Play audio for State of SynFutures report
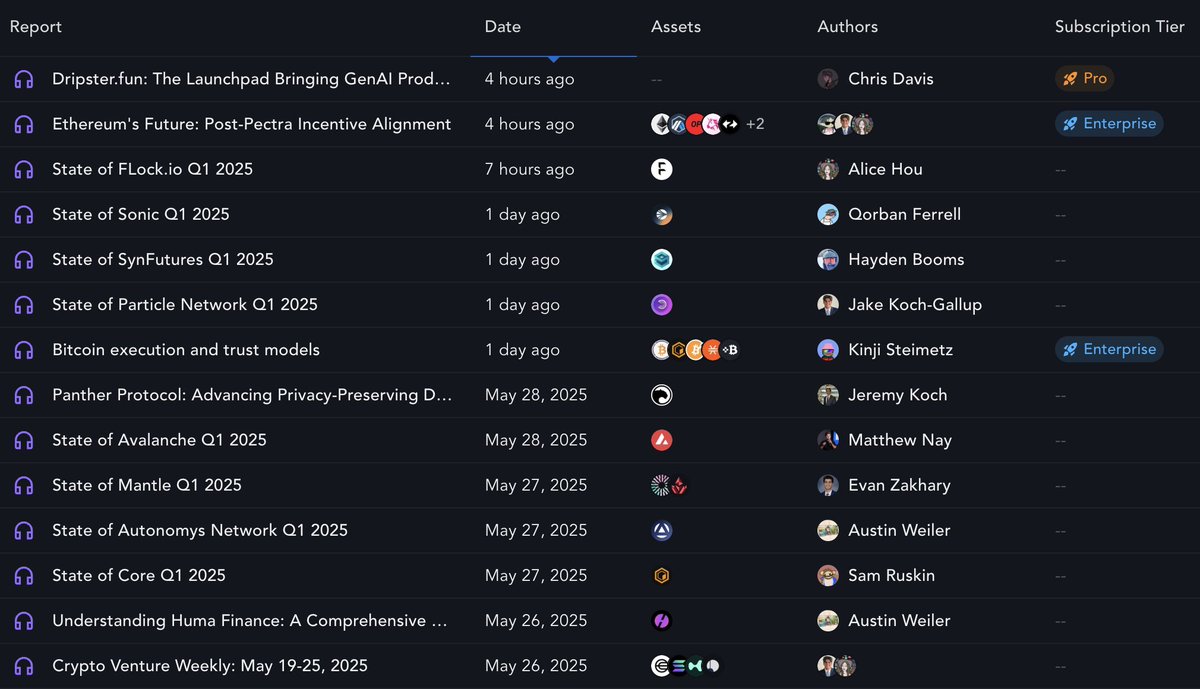This screenshot has width=1200, height=689. click(24, 259)
